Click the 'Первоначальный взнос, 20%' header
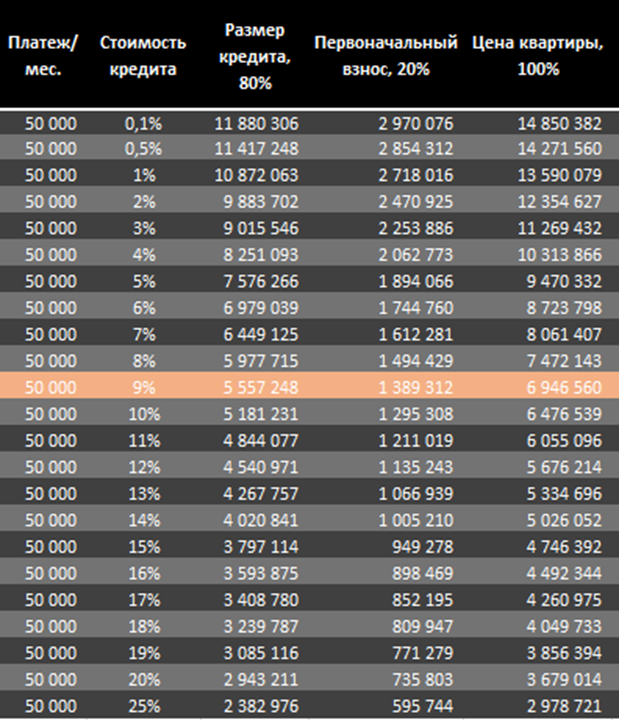The height and width of the screenshot is (720, 619). pos(386,56)
